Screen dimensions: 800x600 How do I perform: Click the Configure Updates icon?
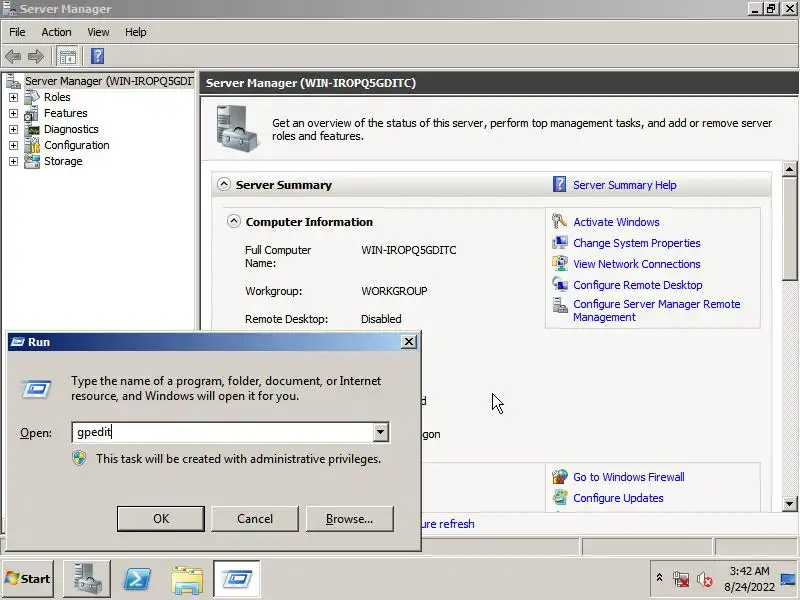(x=560, y=497)
